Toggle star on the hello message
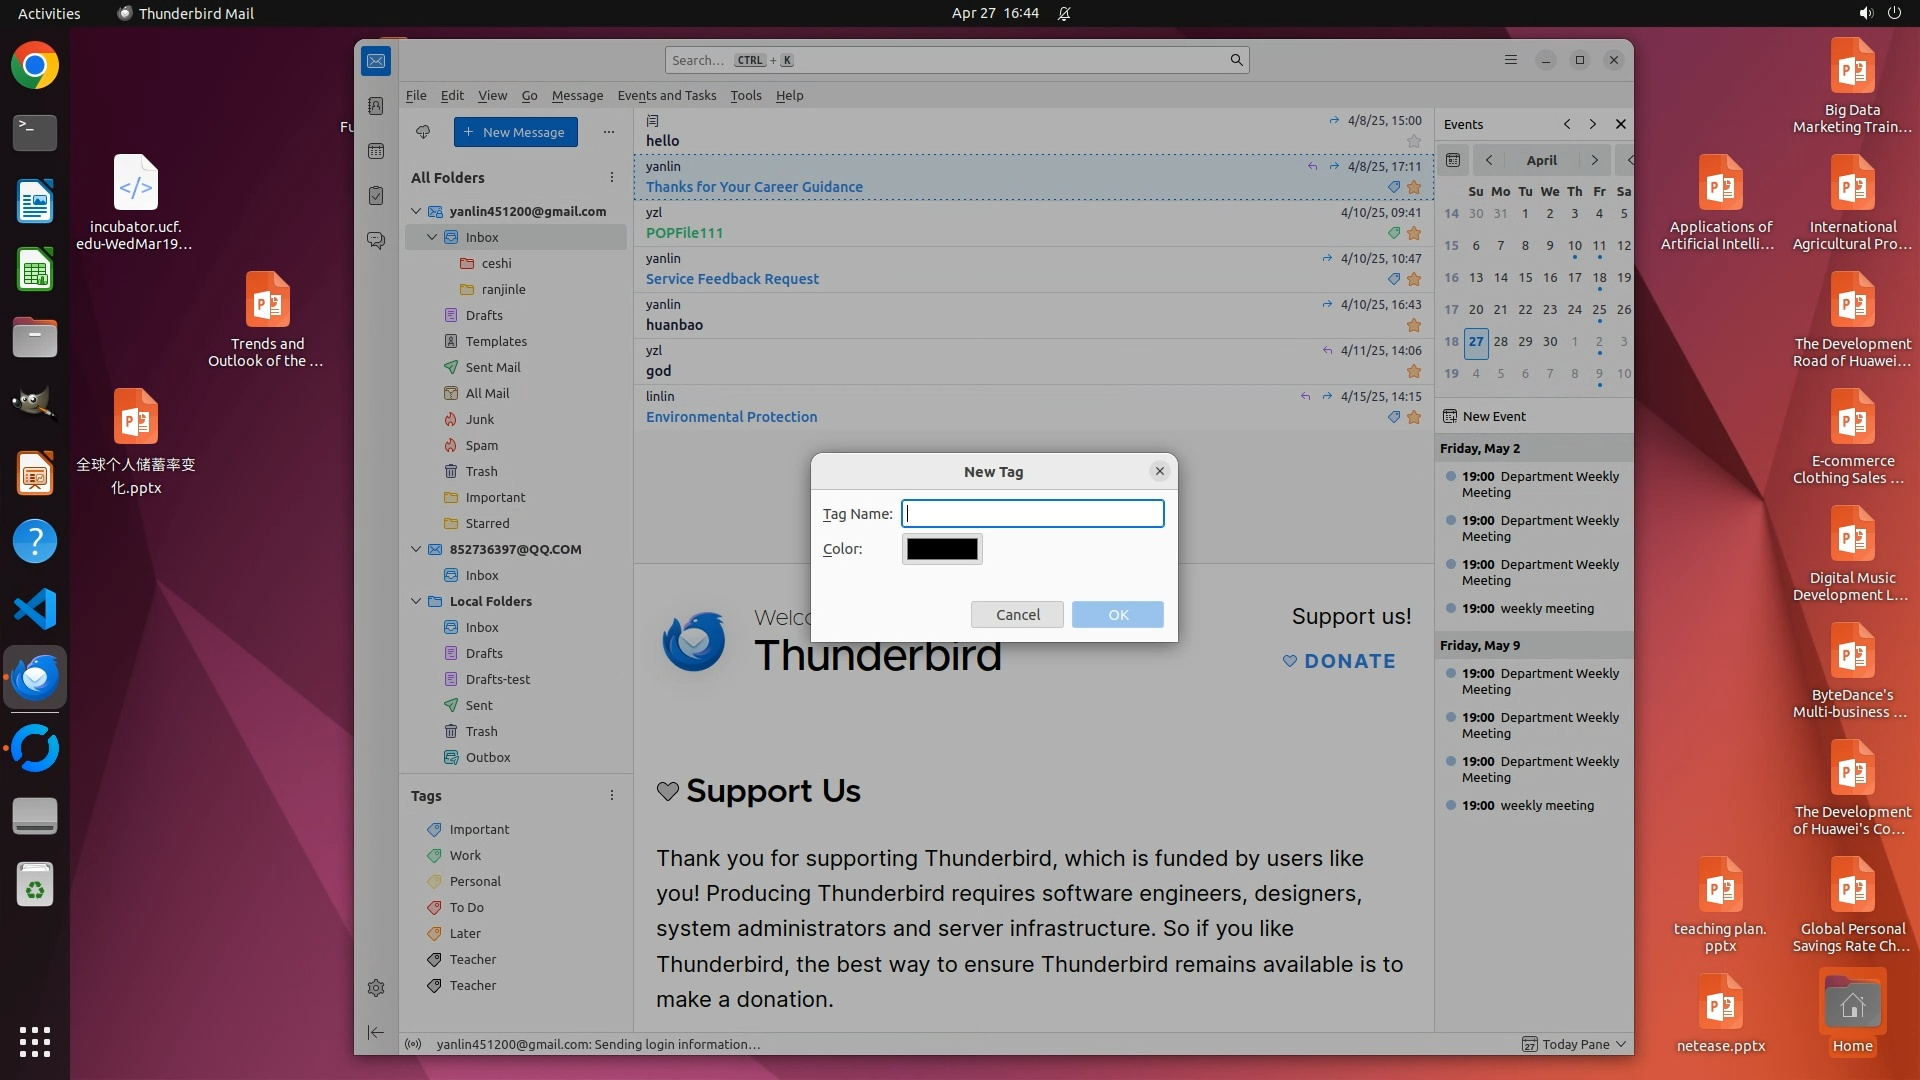This screenshot has height=1080, width=1920. tap(1413, 141)
